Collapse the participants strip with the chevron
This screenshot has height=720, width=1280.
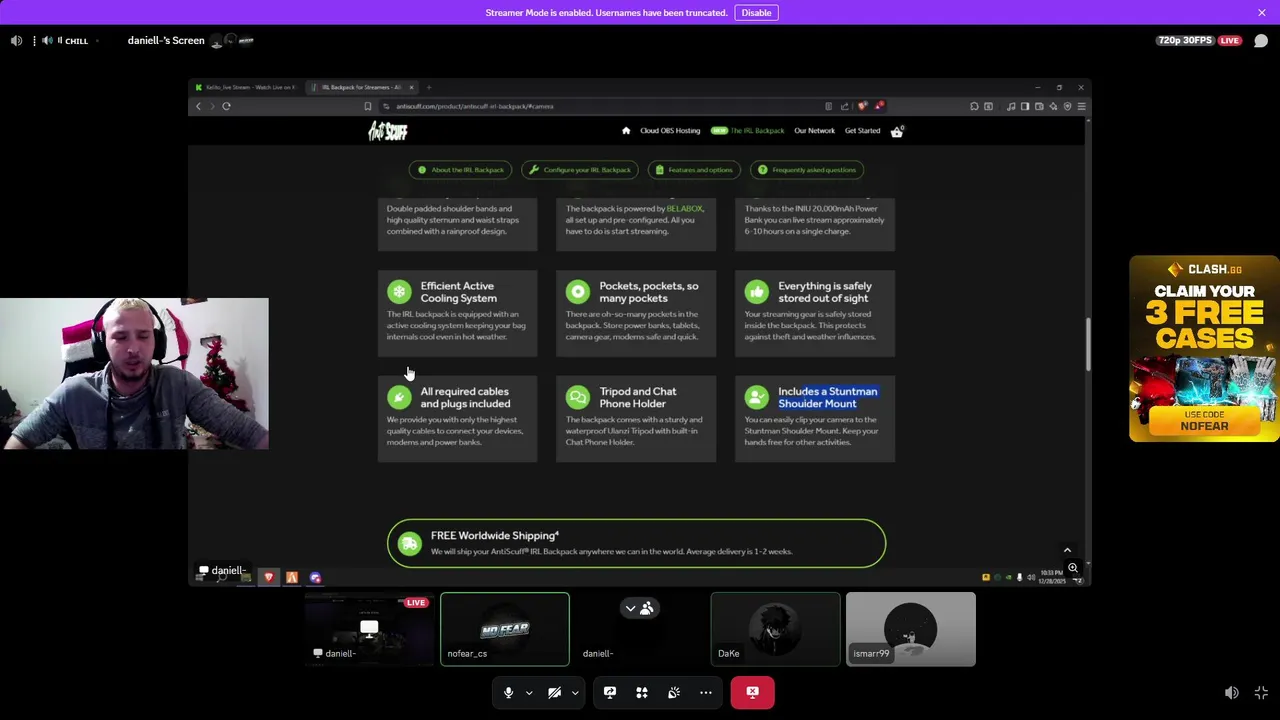pyautogui.click(x=630, y=608)
